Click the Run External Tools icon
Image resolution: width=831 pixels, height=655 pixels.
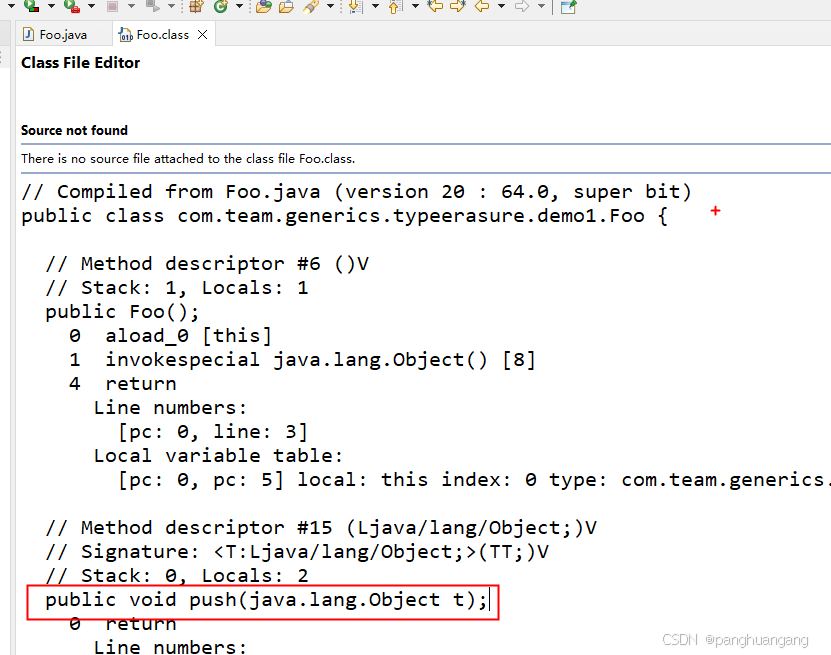[72, 6]
